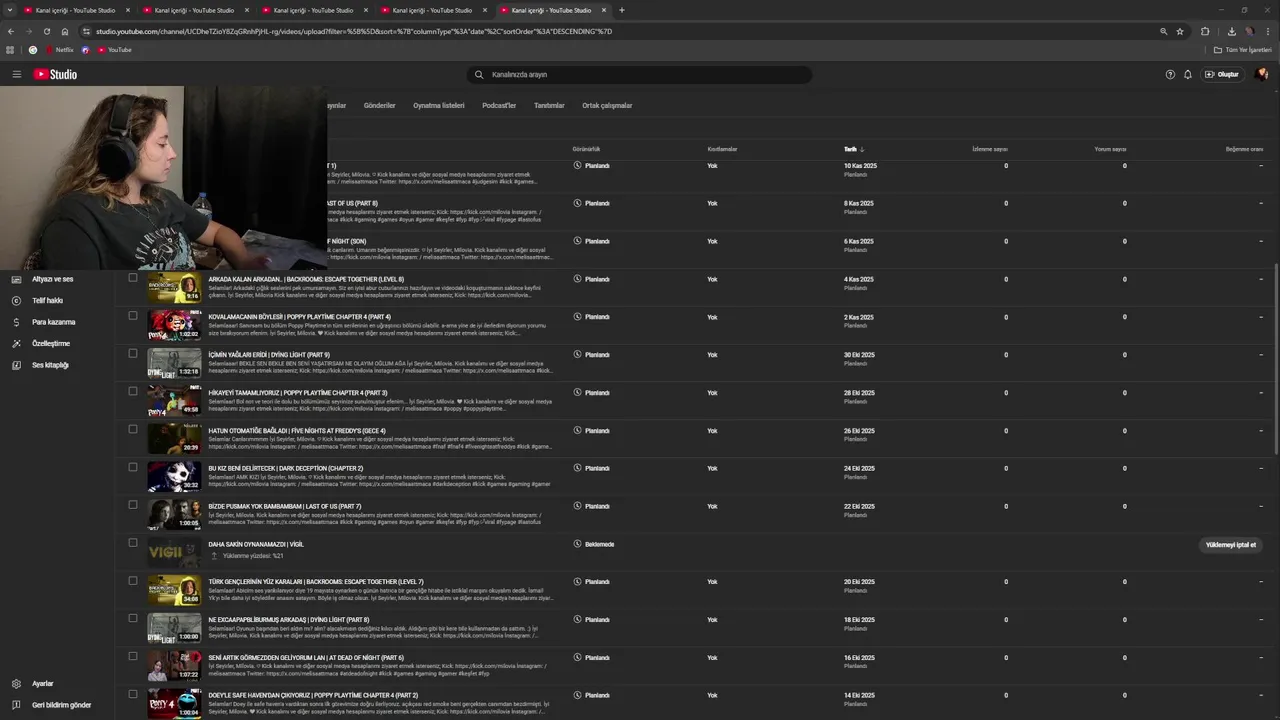Click the browser back arrow
Viewport: 1280px width, 720px height.
pyautogui.click(x=11, y=31)
